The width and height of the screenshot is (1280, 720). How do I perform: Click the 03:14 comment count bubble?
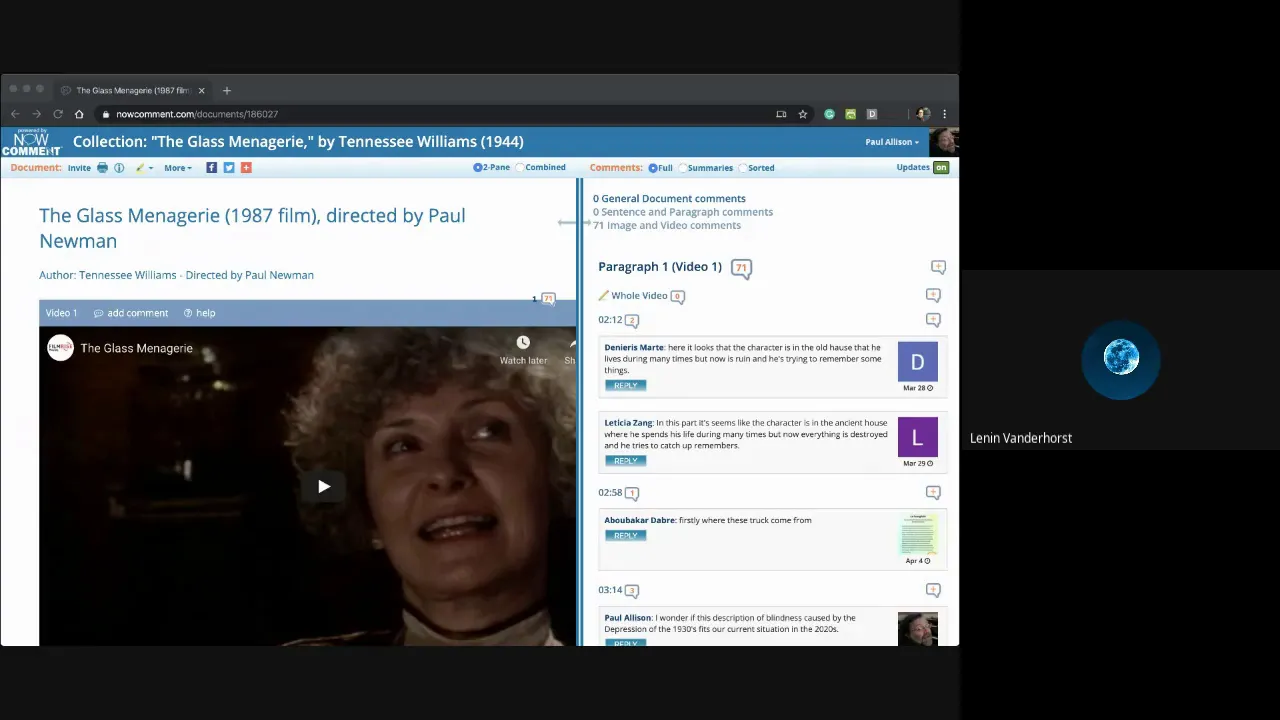(632, 591)
